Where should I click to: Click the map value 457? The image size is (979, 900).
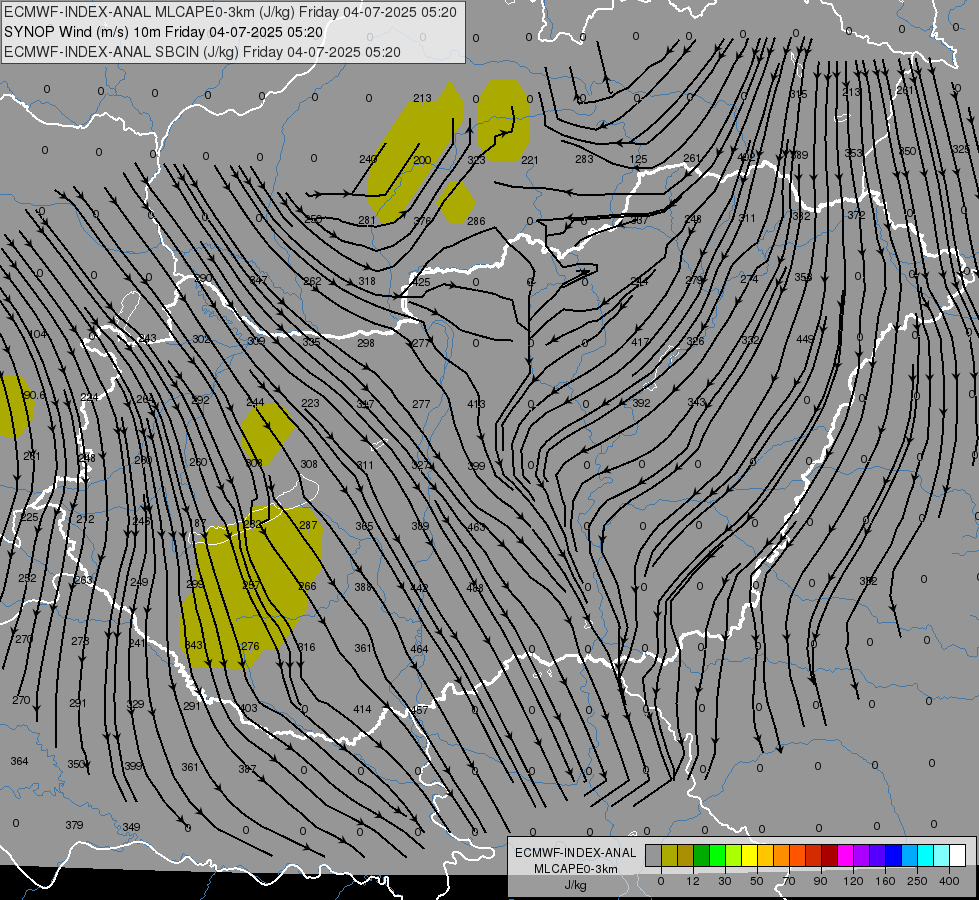[x=420, y=710]
